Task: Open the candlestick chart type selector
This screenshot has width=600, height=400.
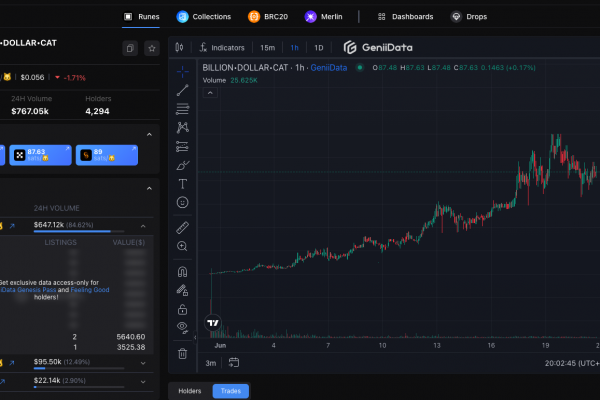Action: pos(179,47)
